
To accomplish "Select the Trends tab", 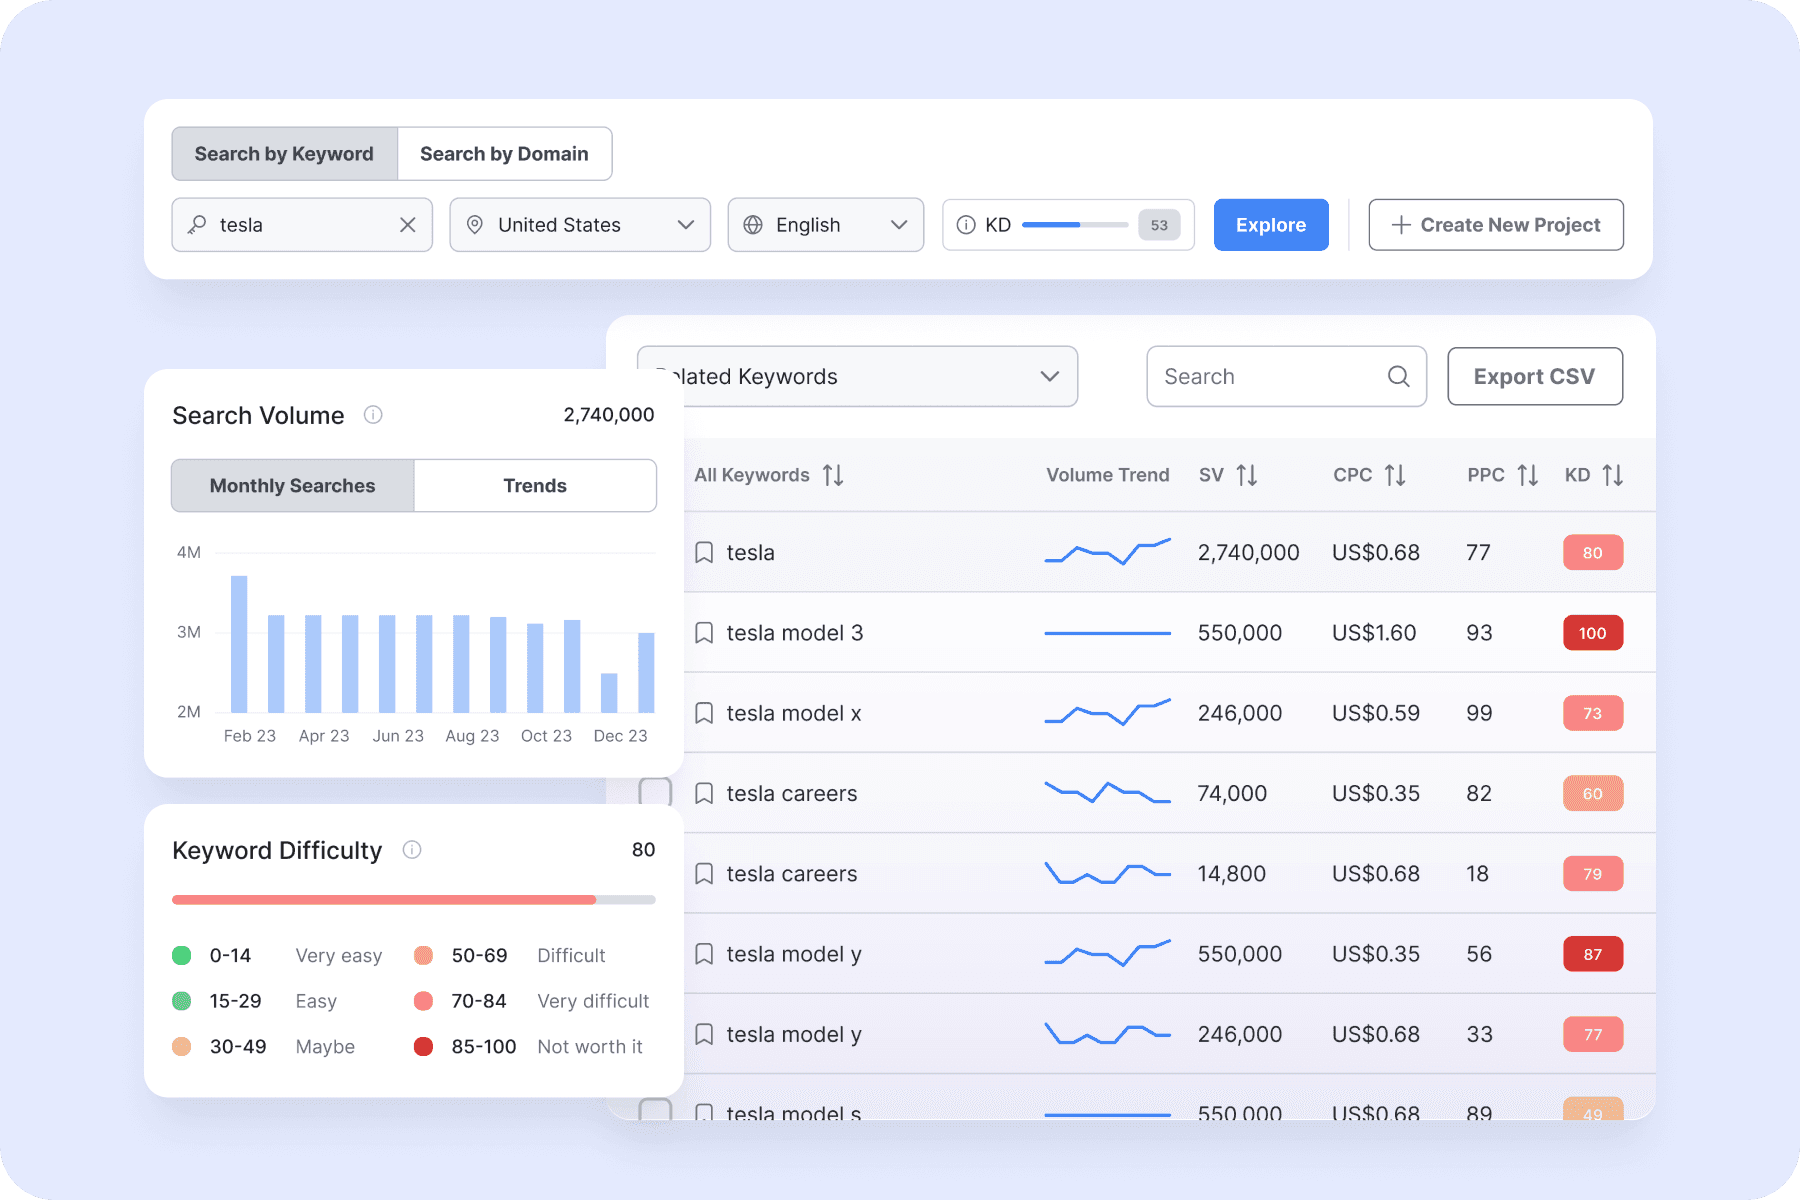I will tap(535, 486).
